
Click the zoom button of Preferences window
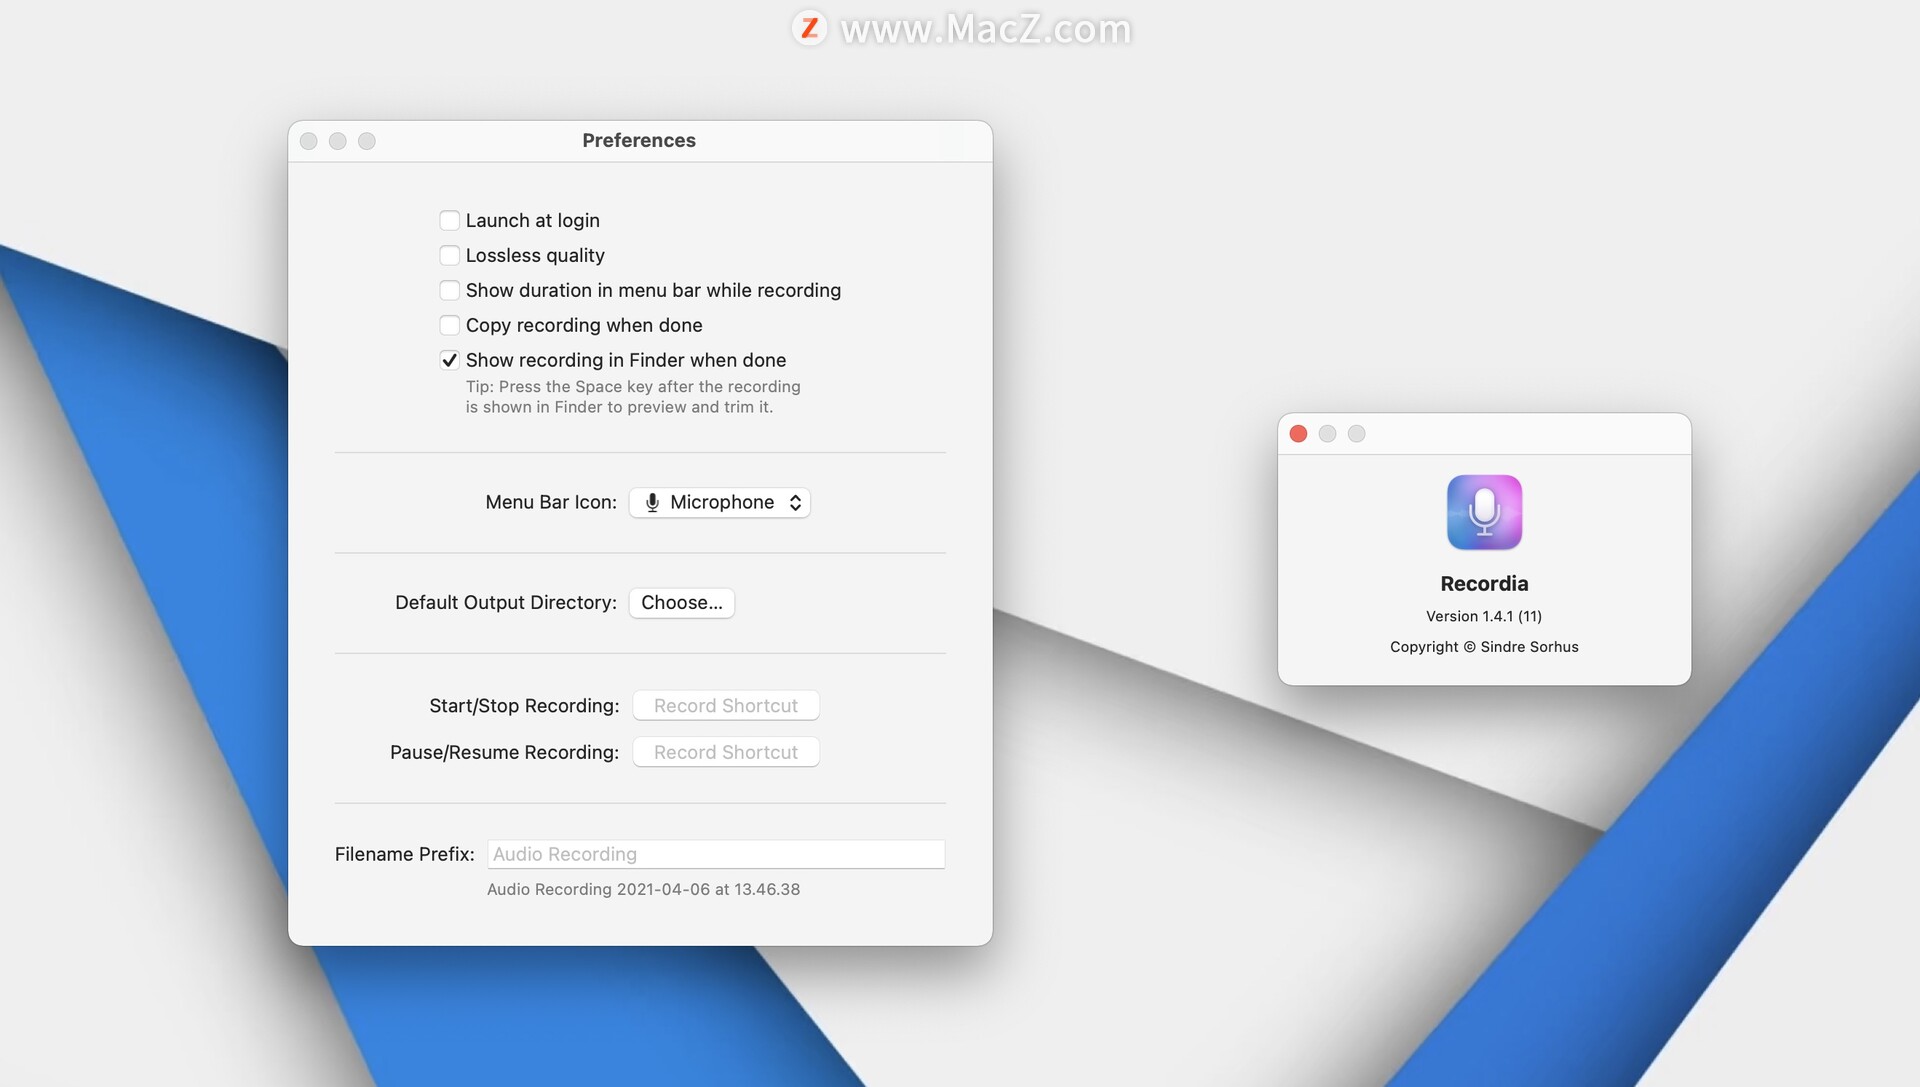pyautogui.click(x=367, y=142)
